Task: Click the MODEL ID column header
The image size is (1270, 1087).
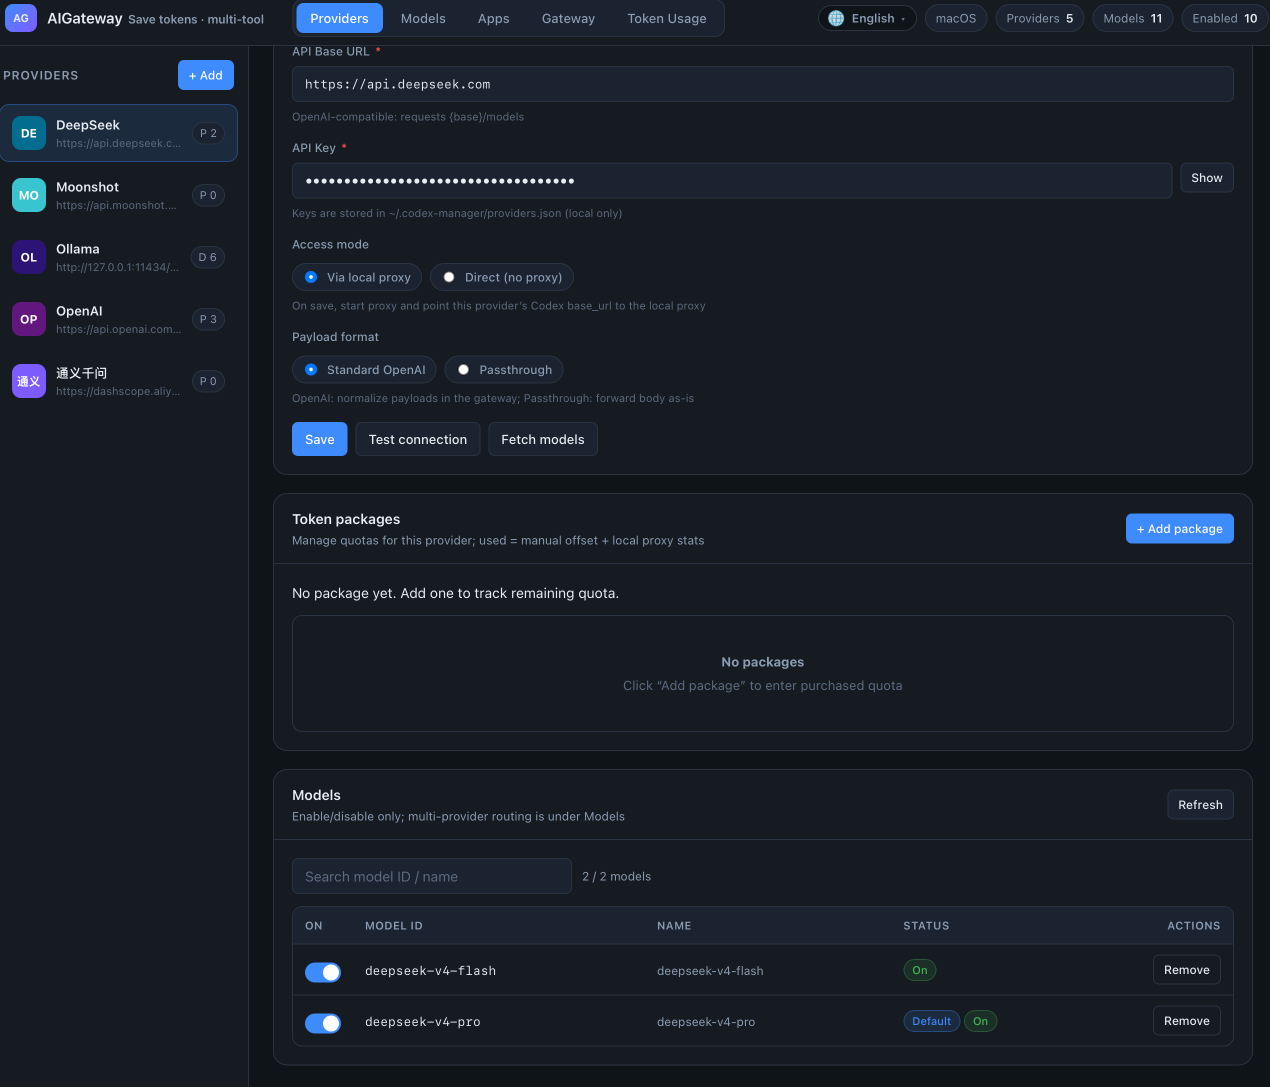Action: pos(394,926)
